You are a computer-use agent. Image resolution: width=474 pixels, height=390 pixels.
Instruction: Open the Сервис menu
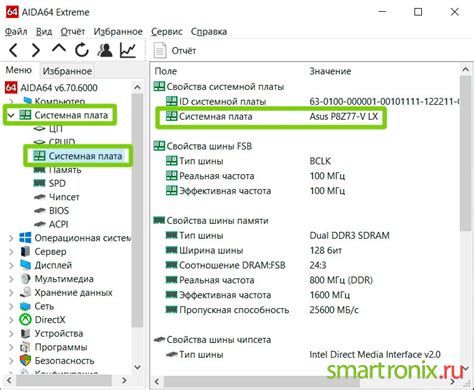[x=167, y=32]
